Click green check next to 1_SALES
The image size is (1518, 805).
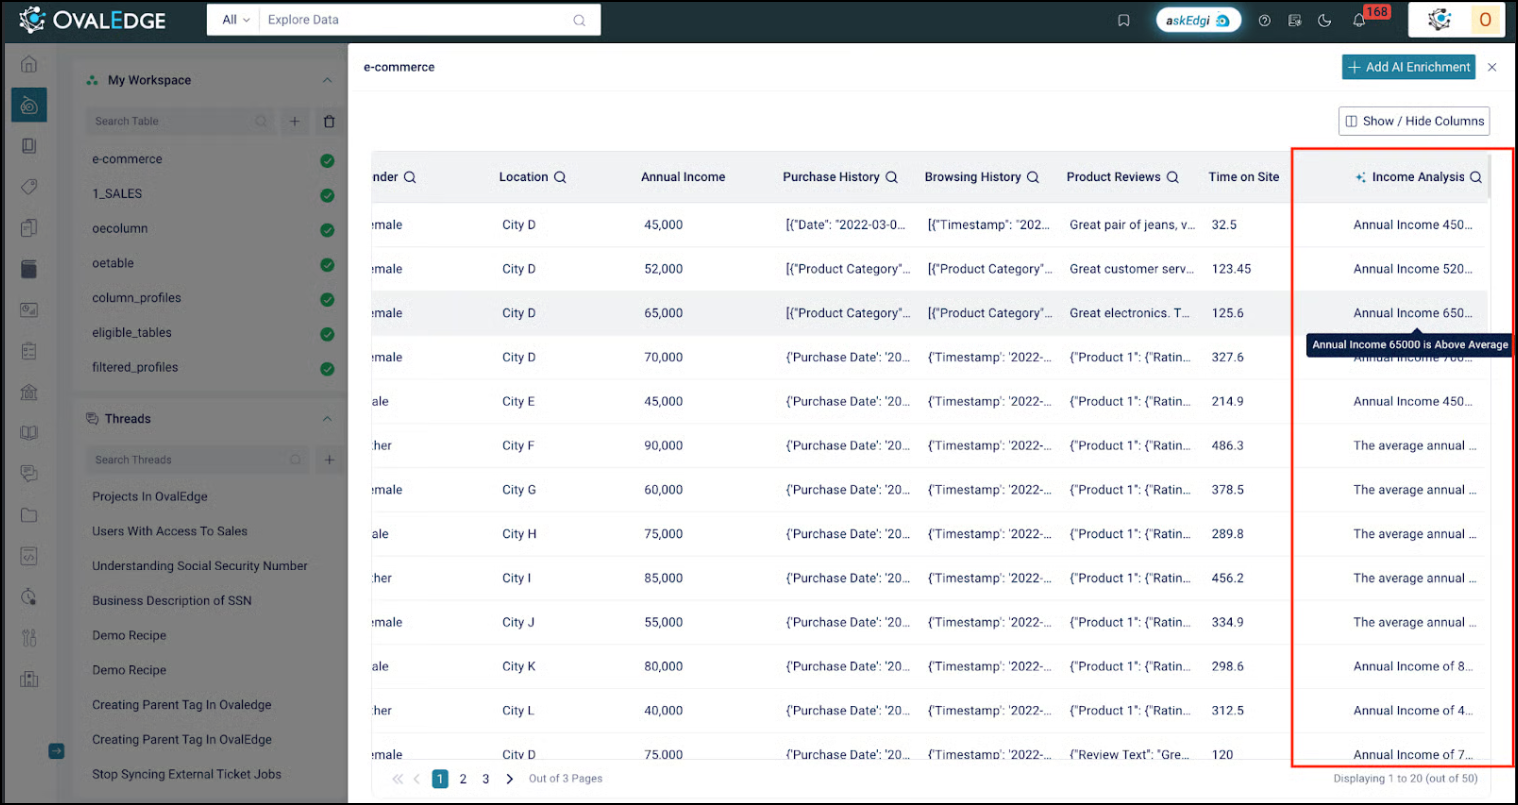327,195
